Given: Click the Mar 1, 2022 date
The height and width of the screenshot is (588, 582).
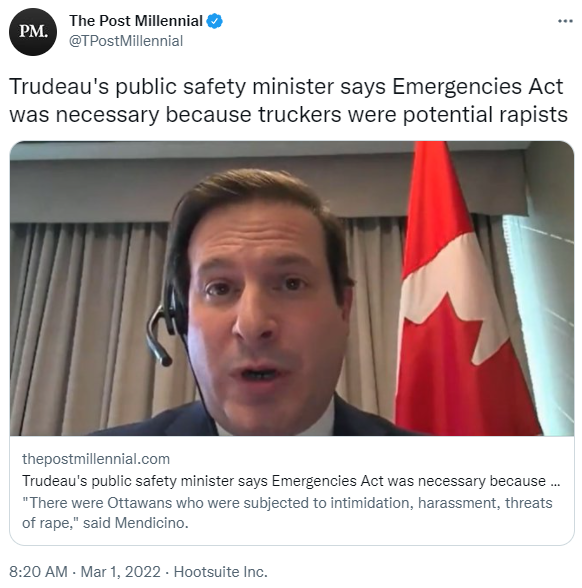Looking at the screenshot, I should coord(120,572).
